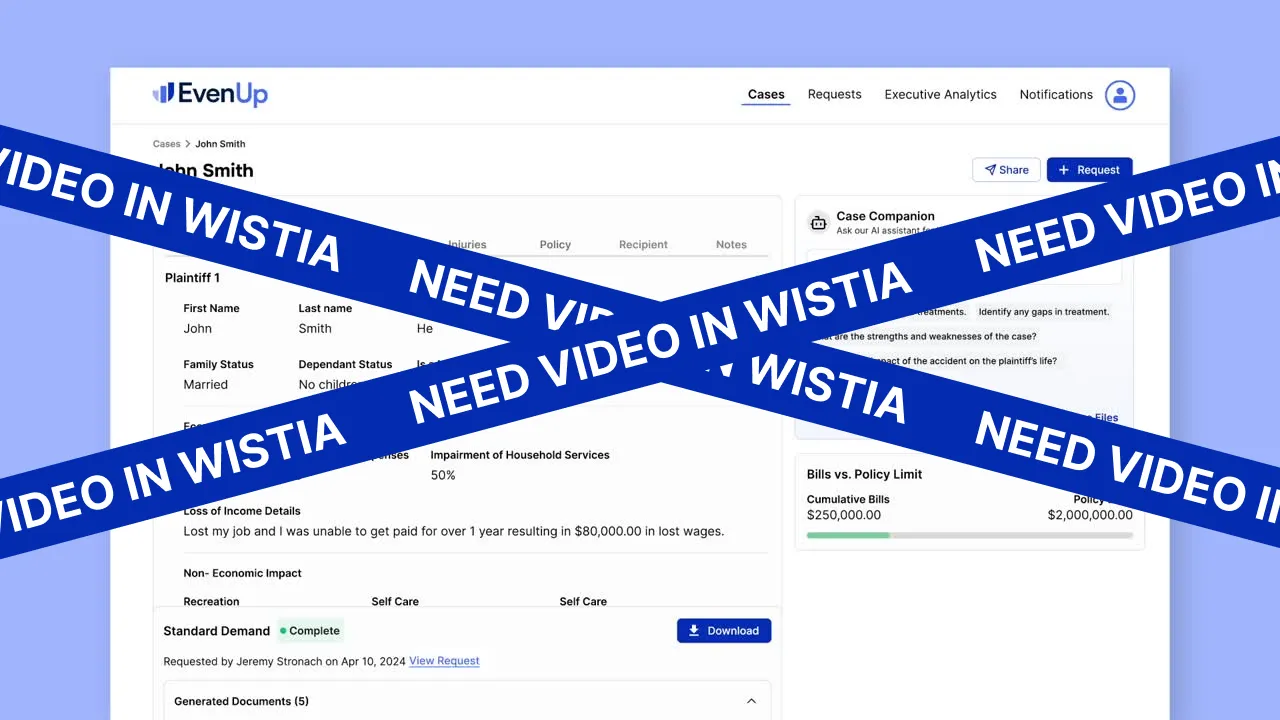
Task: Click the Cases breadcrumb link
Action: tap(166, 144)
